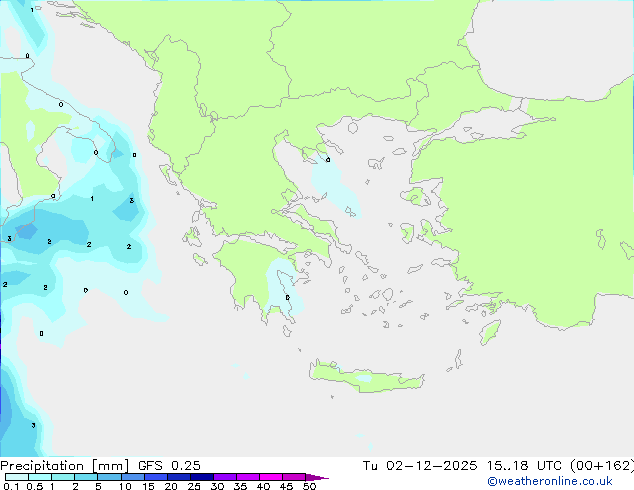The width and height of the screenshot is (634, 490).
Task: Click the legend label "20"
Action: (x=171, y=486)
